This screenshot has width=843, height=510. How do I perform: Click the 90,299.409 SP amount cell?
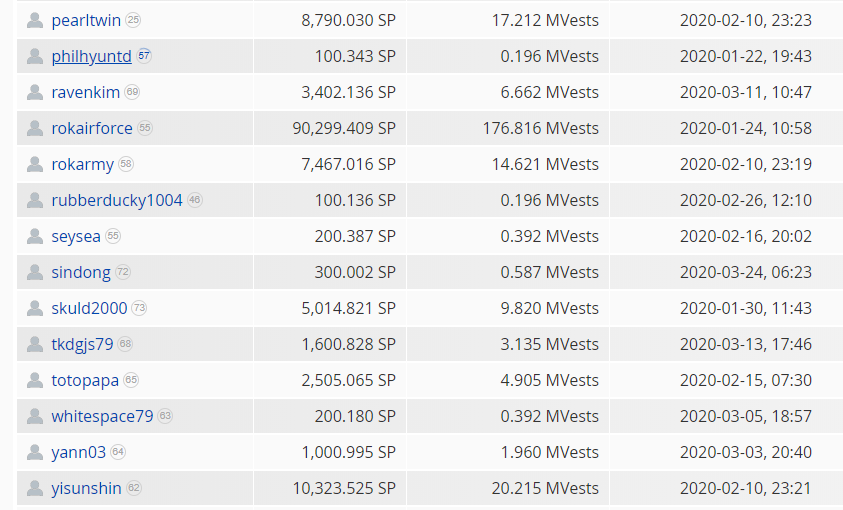pos(347,128)
